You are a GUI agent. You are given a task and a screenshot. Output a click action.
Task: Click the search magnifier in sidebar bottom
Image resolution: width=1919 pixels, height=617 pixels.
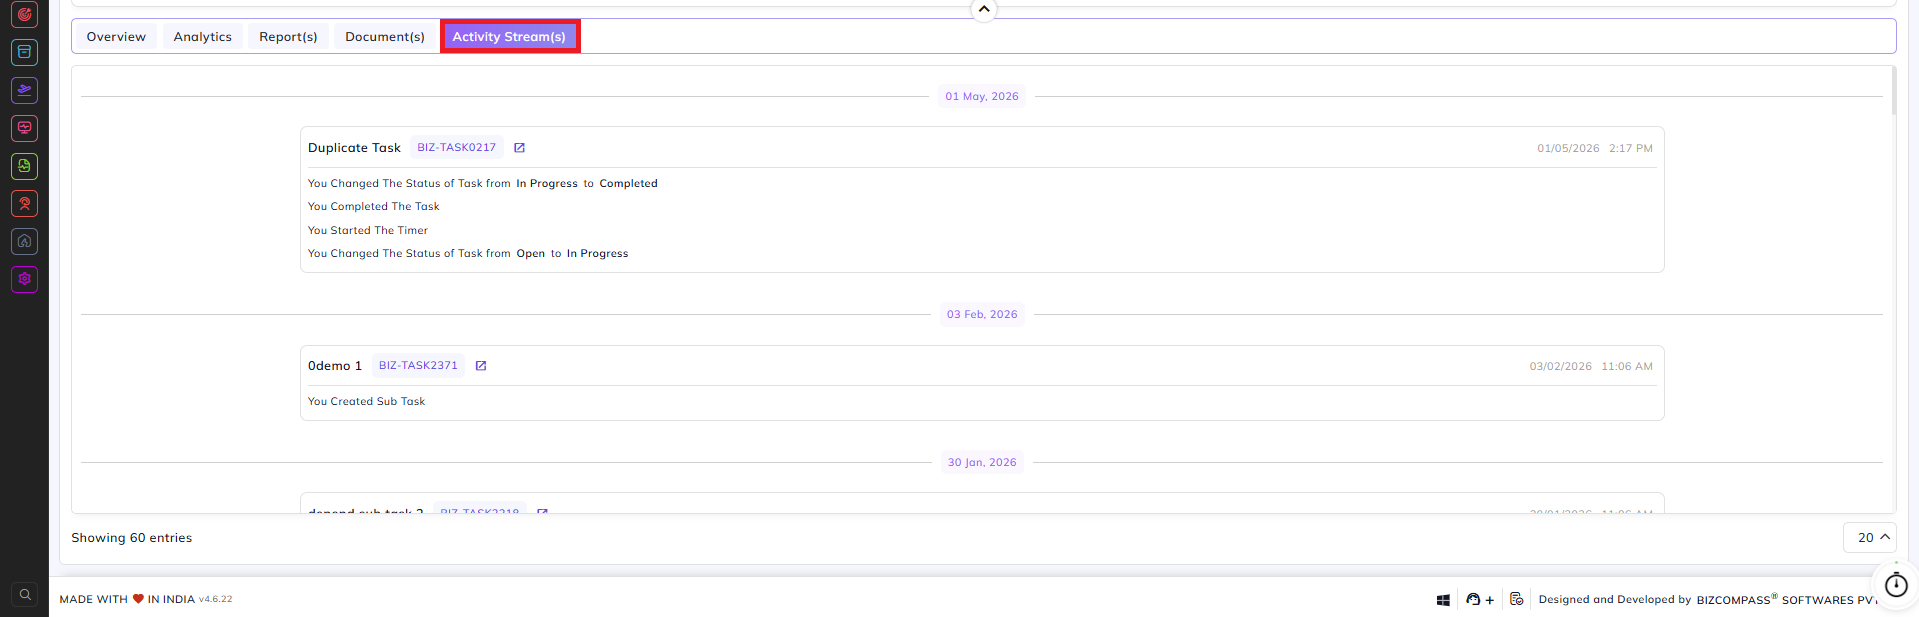(25, 594)
